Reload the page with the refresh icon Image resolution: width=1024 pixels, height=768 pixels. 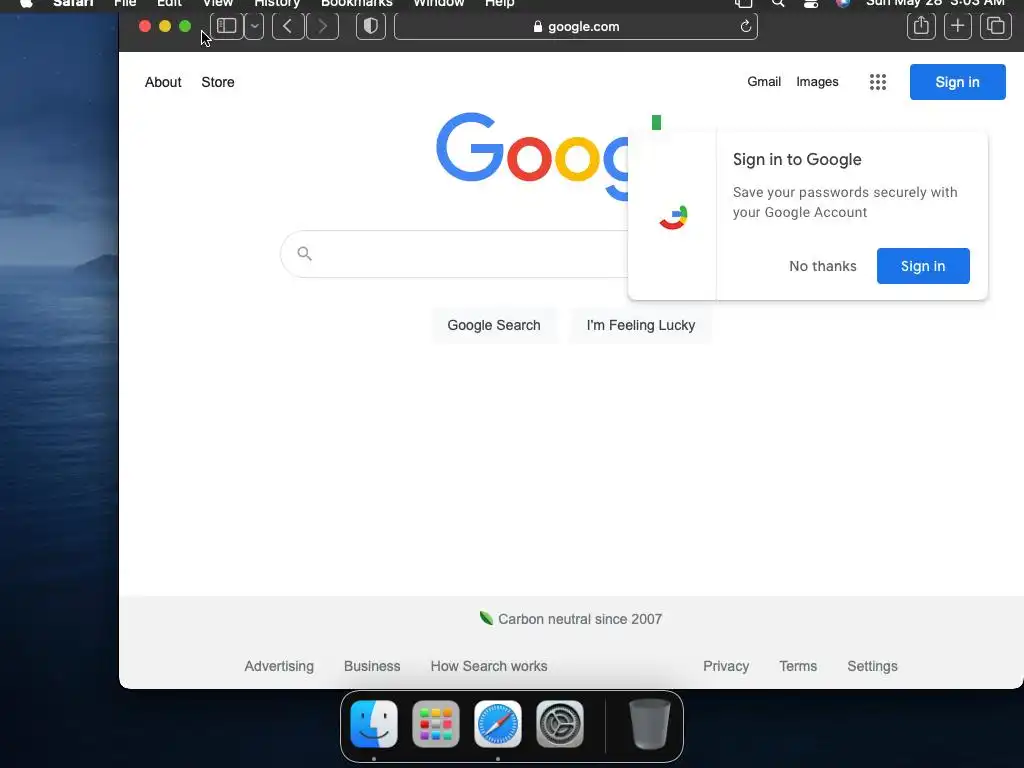(x=745, y=27)
